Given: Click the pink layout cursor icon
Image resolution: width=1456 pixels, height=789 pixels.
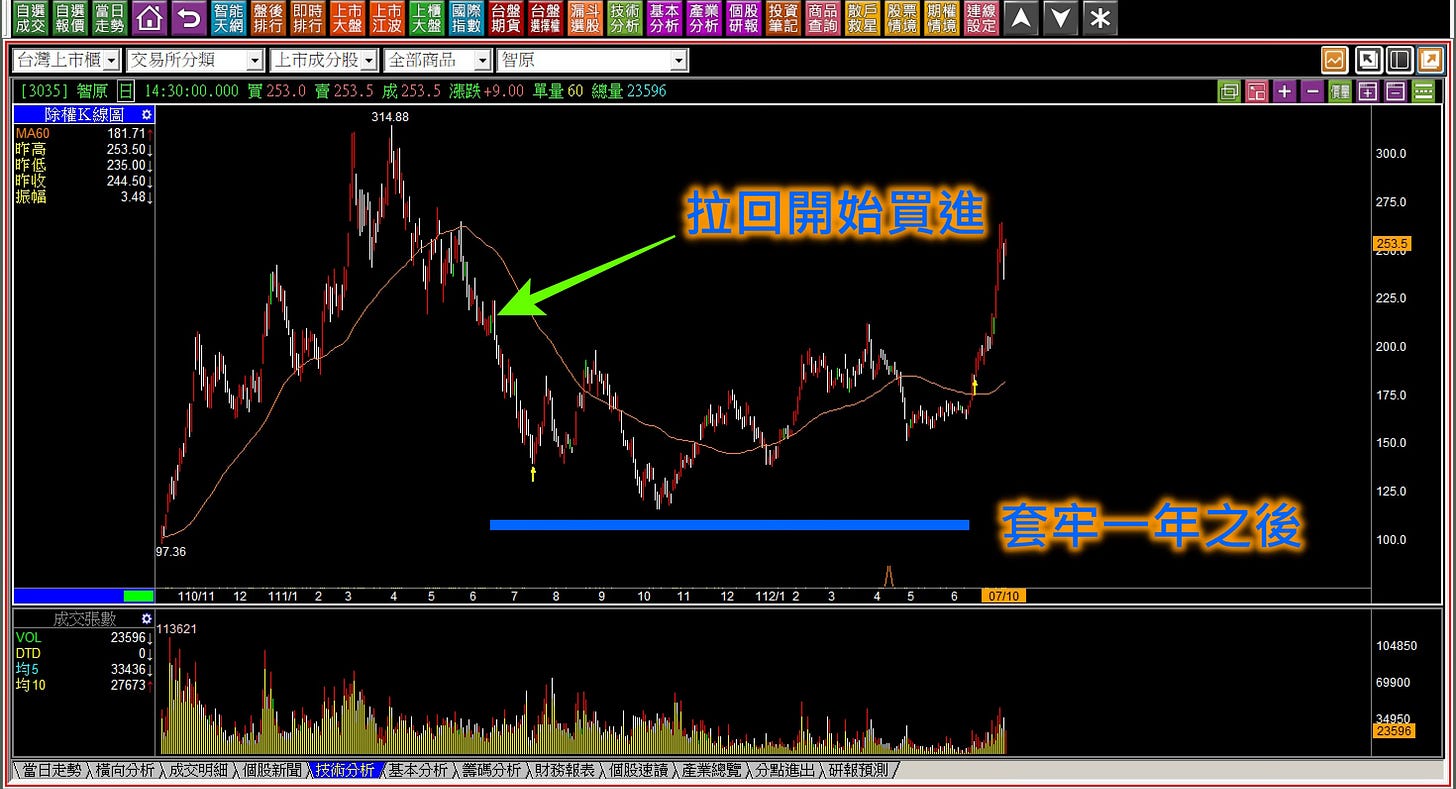Looking at the screenshot, I should point(1257,92).
